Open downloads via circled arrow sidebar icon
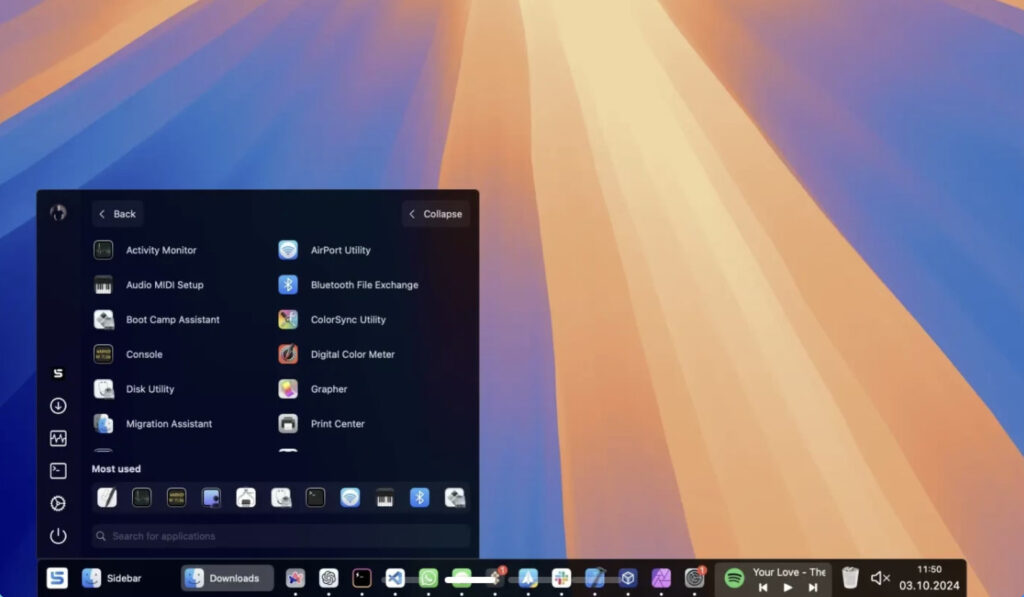The height and width of the screenshot is (597, 1024). pos(58,406)
